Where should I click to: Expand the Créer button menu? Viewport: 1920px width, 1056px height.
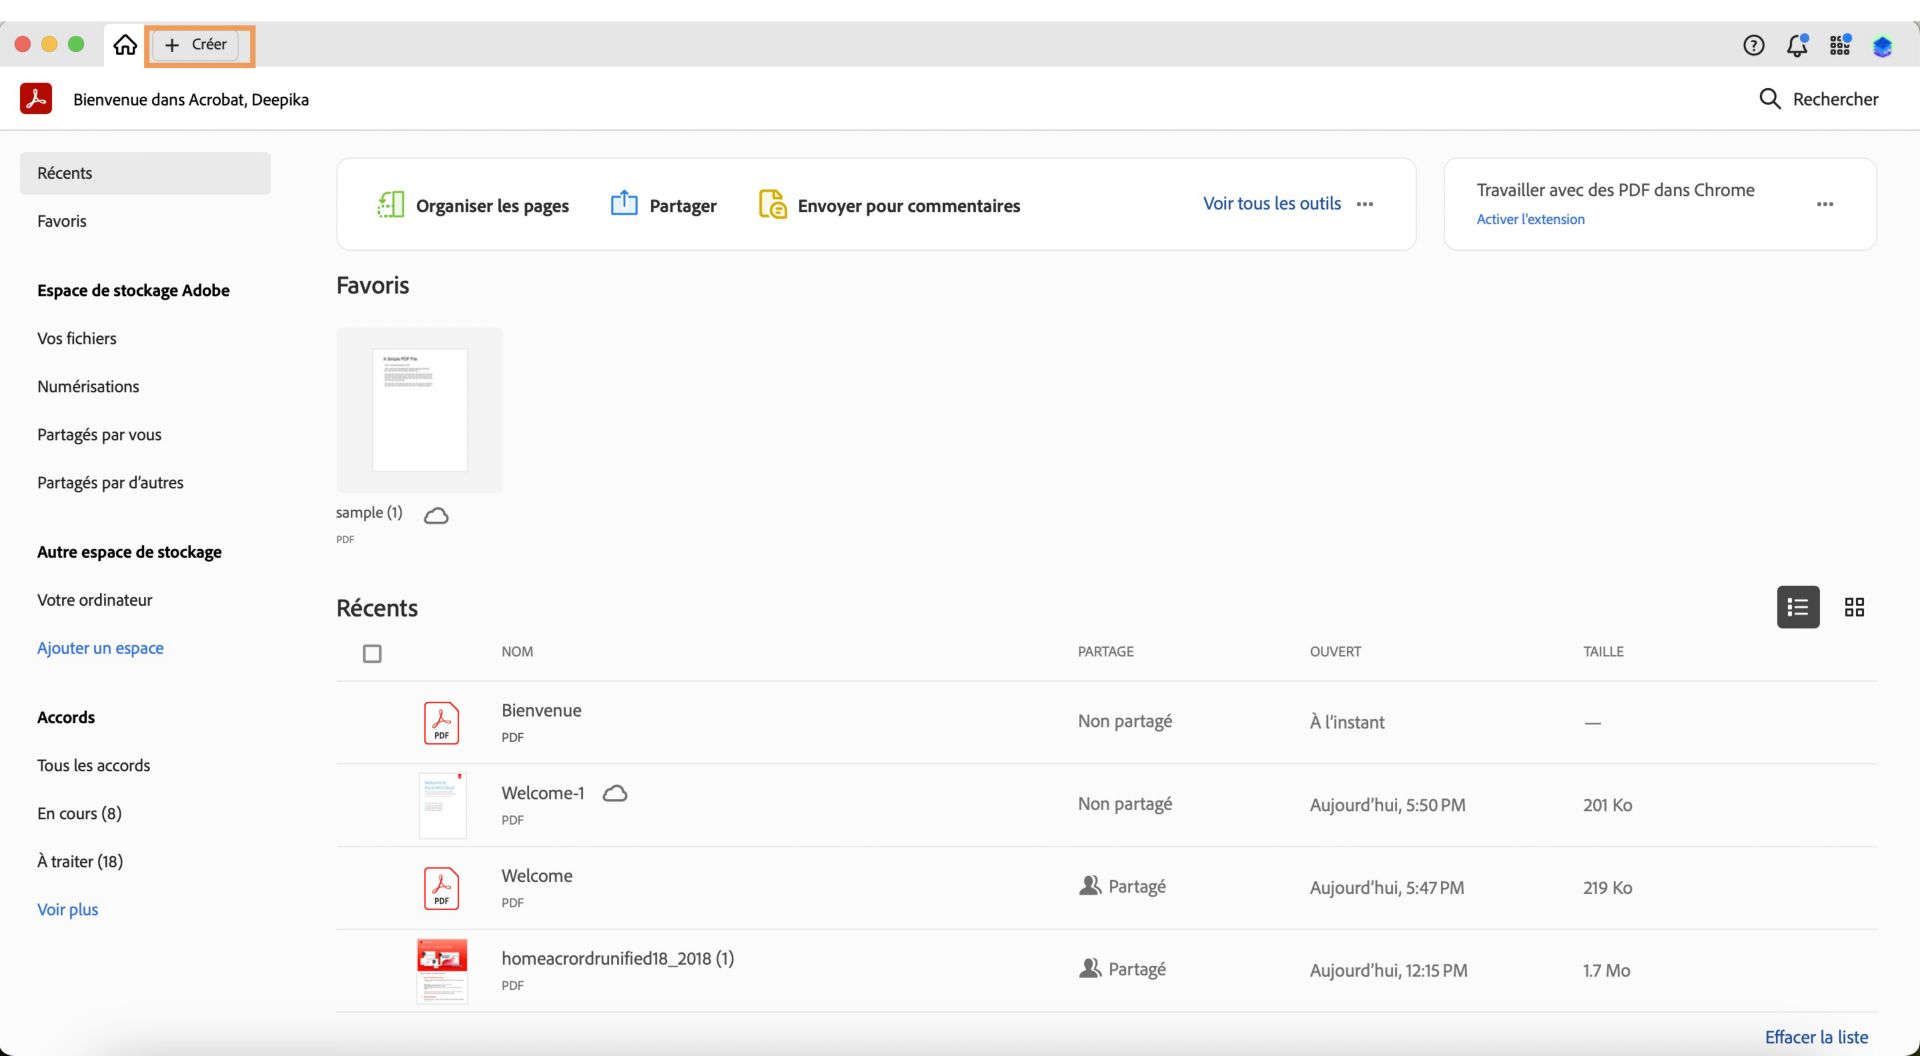(197, 45)
